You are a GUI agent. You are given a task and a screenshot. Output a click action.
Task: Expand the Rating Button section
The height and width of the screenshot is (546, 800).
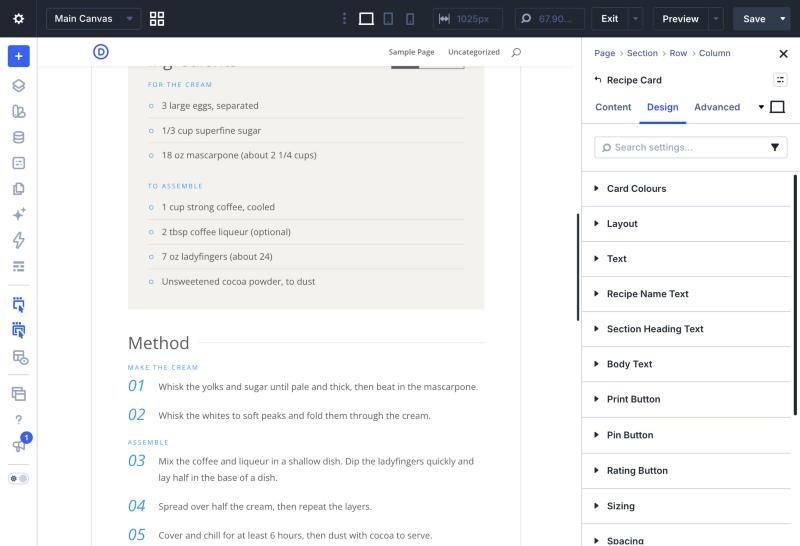pos(686,471)
